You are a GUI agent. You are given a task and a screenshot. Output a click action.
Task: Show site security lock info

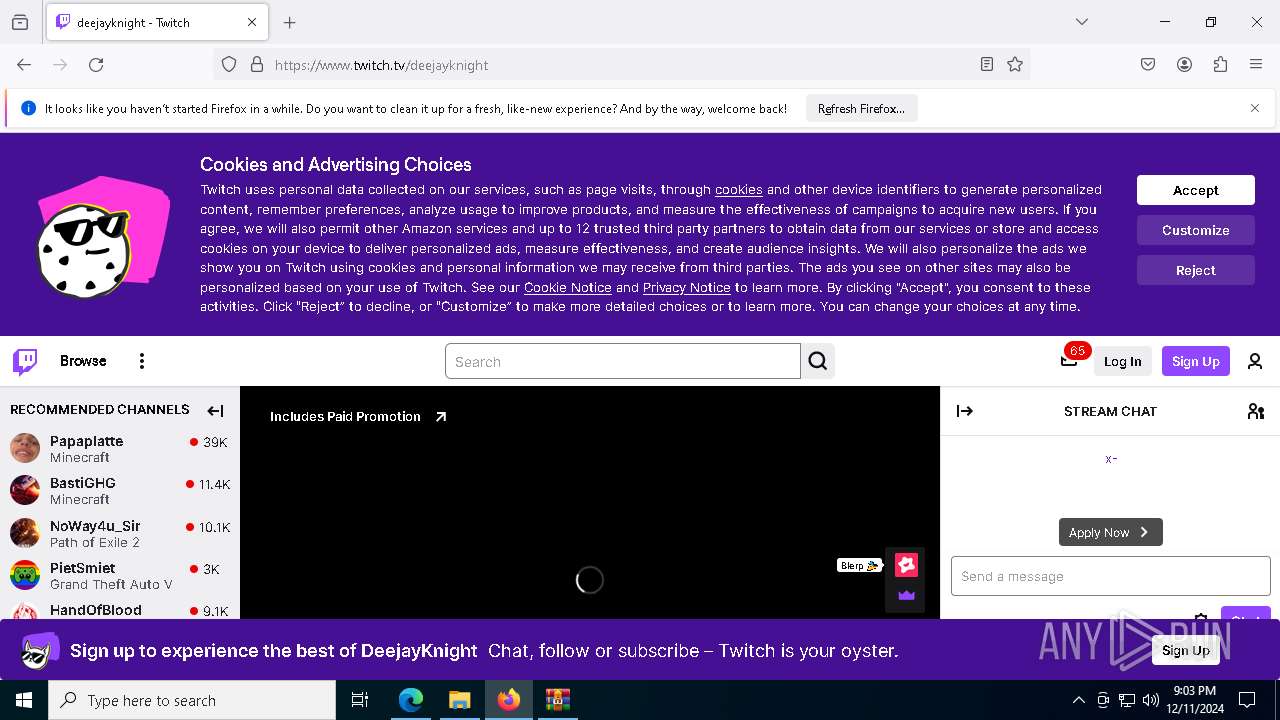tap(257, 65)
